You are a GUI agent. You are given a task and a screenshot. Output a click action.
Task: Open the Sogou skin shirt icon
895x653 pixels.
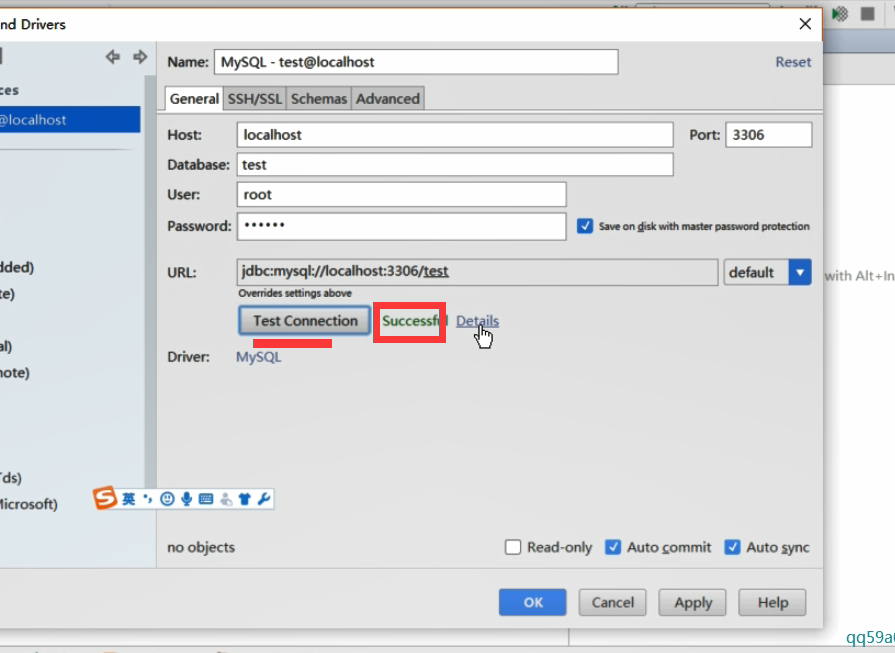coord(245,499)
